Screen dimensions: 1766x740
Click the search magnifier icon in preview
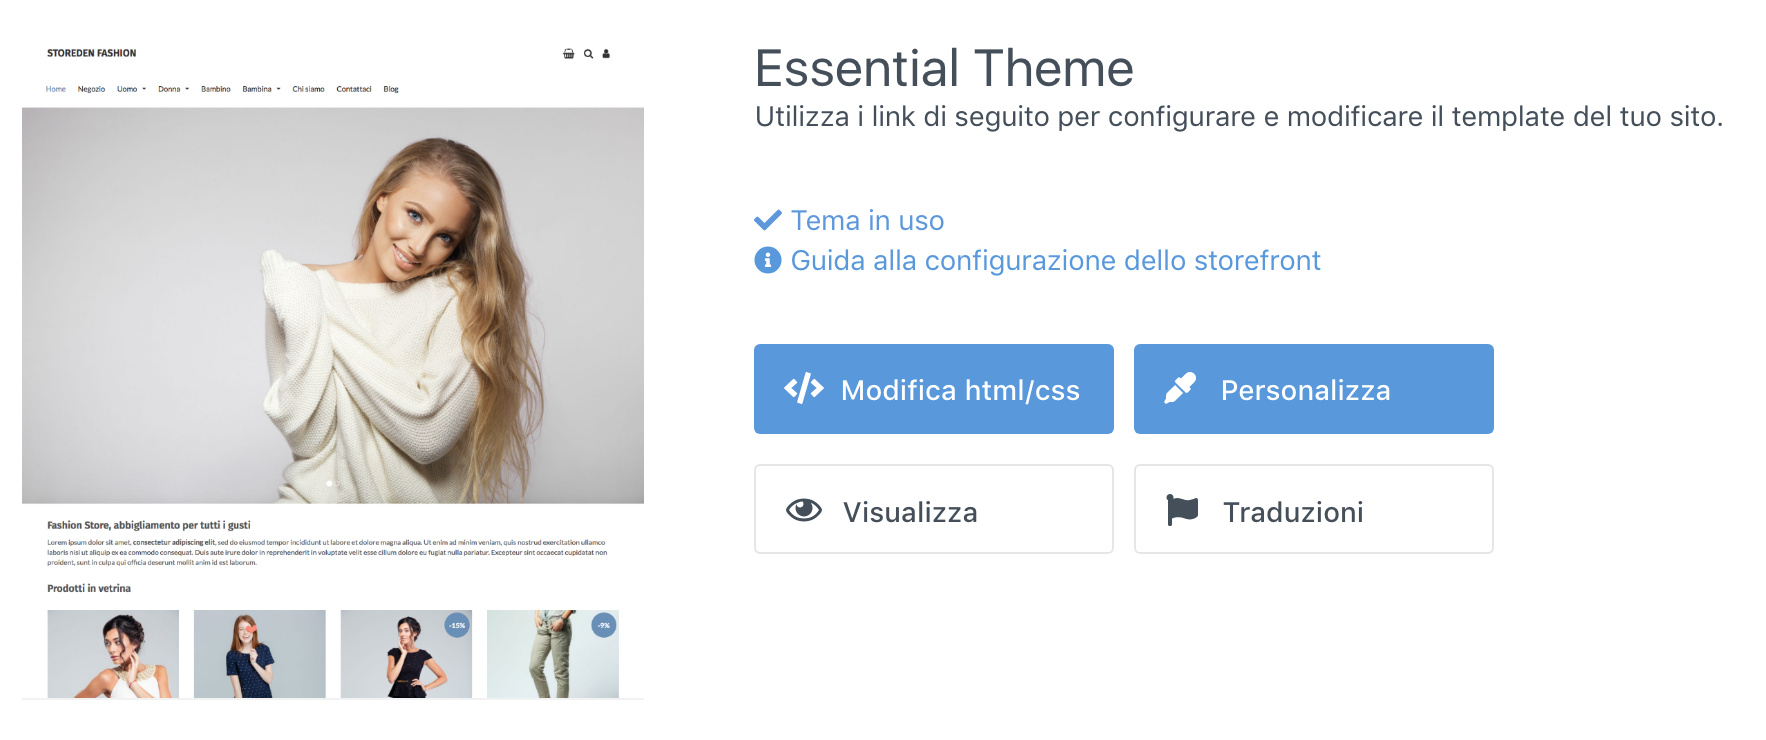pyautogui.click(x=589, y=54)
